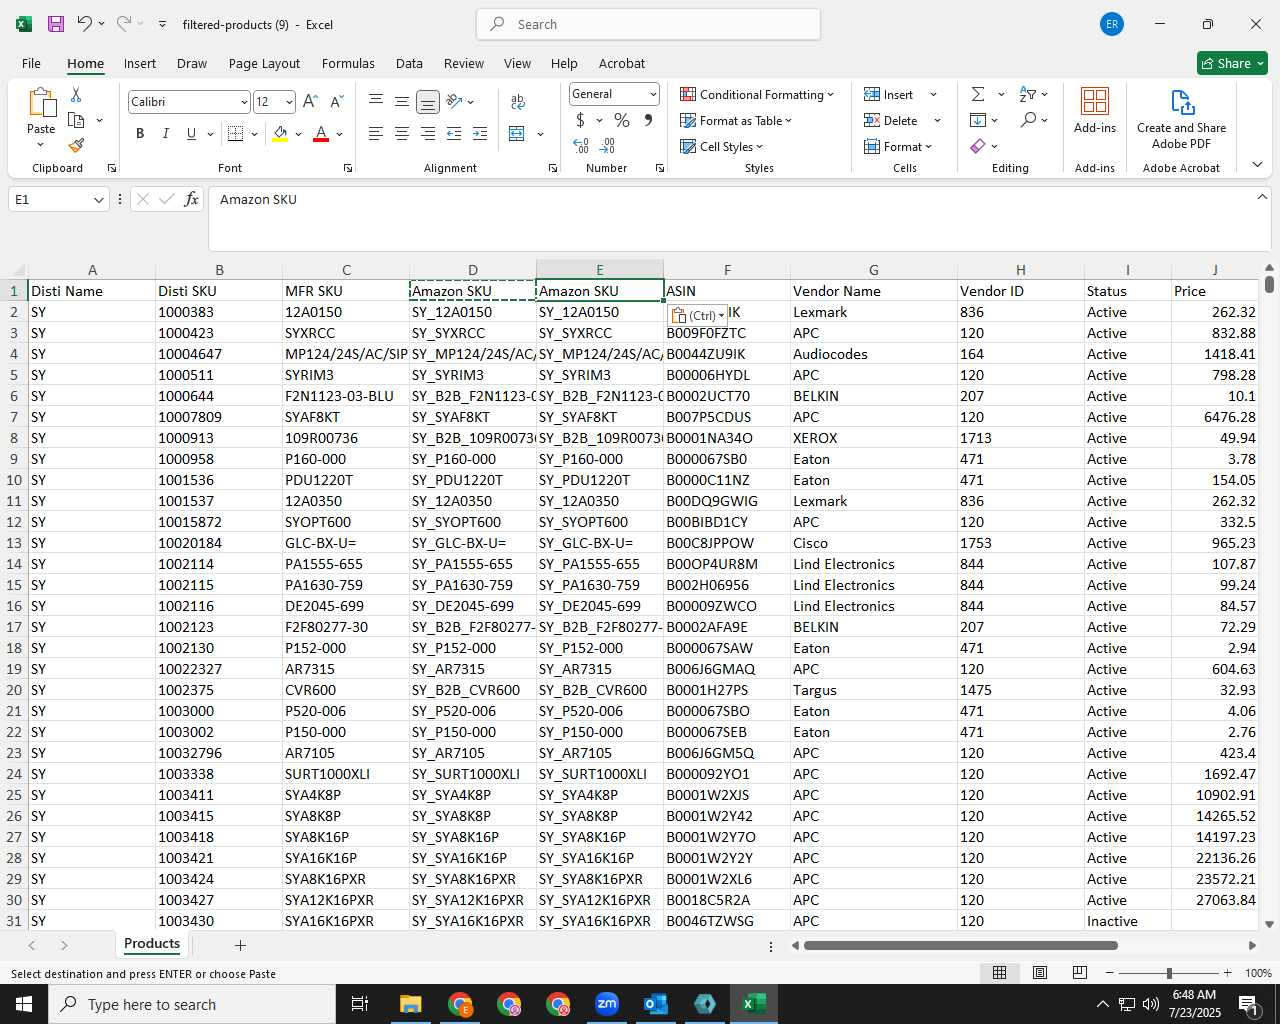The image size is (1280, 1024).
Task: Click Increase Indent icon
Action: [480, 133]
